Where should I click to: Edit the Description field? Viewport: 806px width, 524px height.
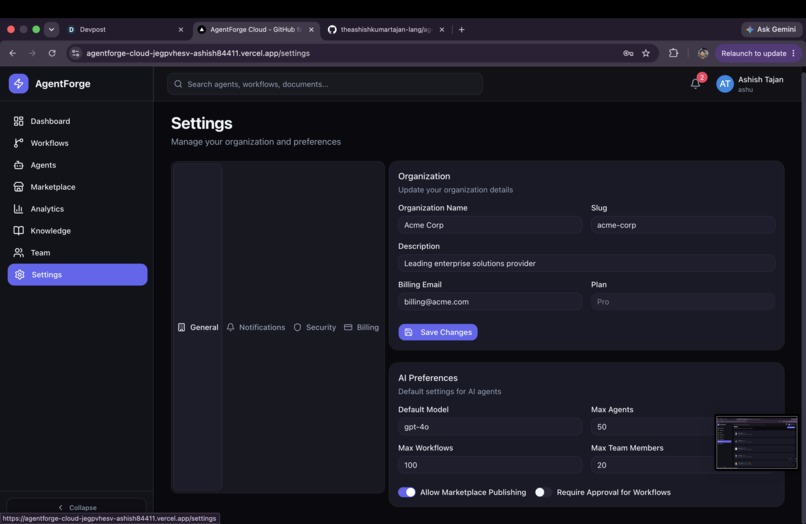tap(587, 263)
